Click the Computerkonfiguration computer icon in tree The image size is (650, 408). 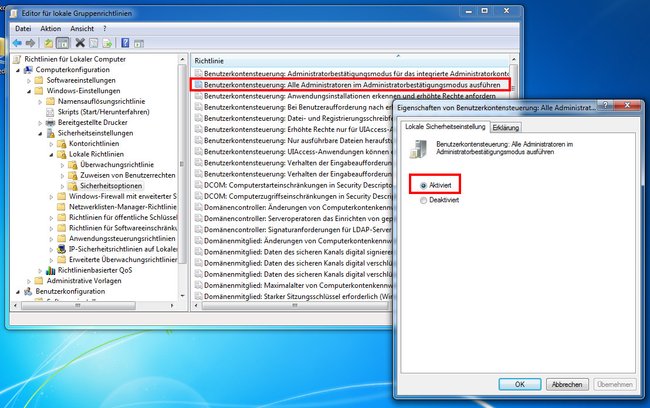pos(28,70)
